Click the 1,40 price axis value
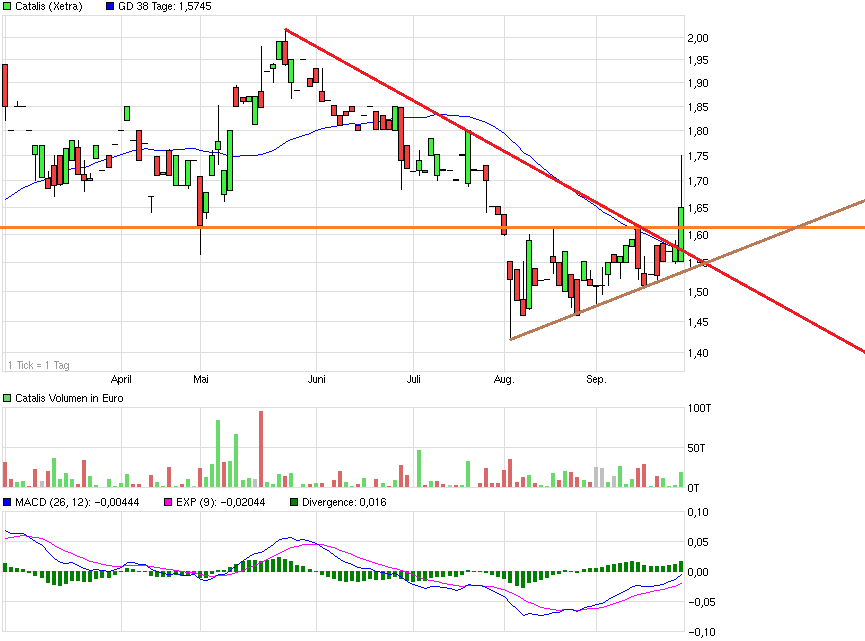Image resolution: width=865 pixels, height=641 pixels. point(698,353)
